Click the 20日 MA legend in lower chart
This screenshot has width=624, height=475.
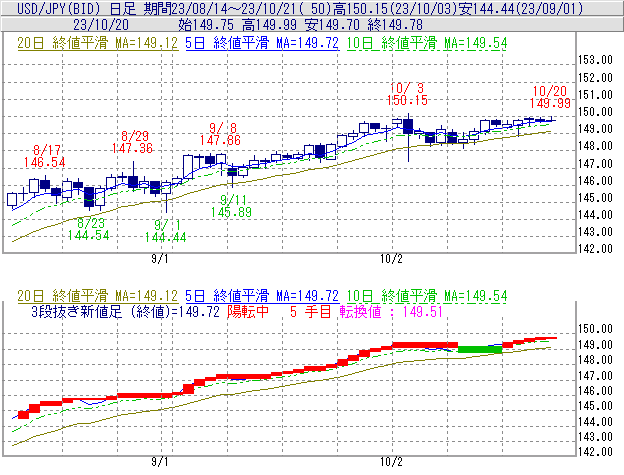98,296
